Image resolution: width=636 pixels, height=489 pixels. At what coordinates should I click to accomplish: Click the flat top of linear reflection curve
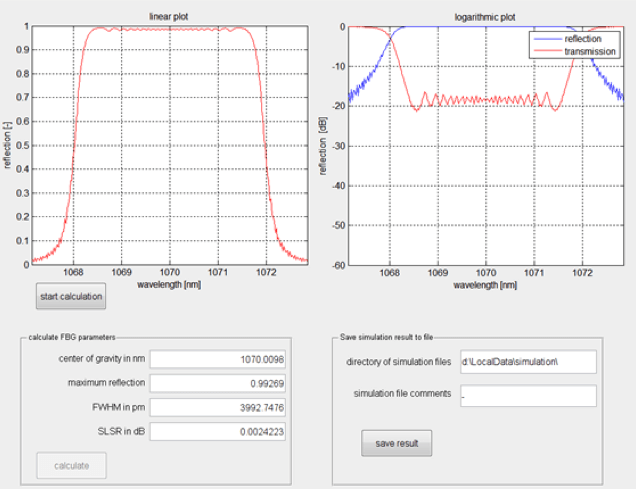point(170,29)
